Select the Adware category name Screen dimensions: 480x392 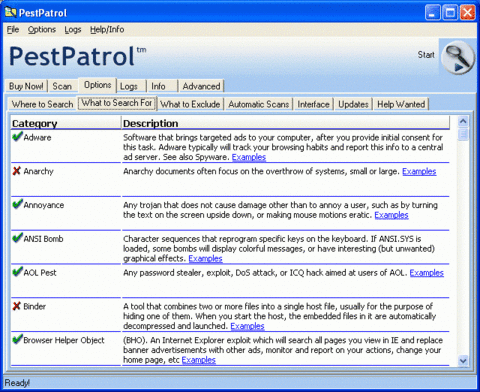[37, 137]
